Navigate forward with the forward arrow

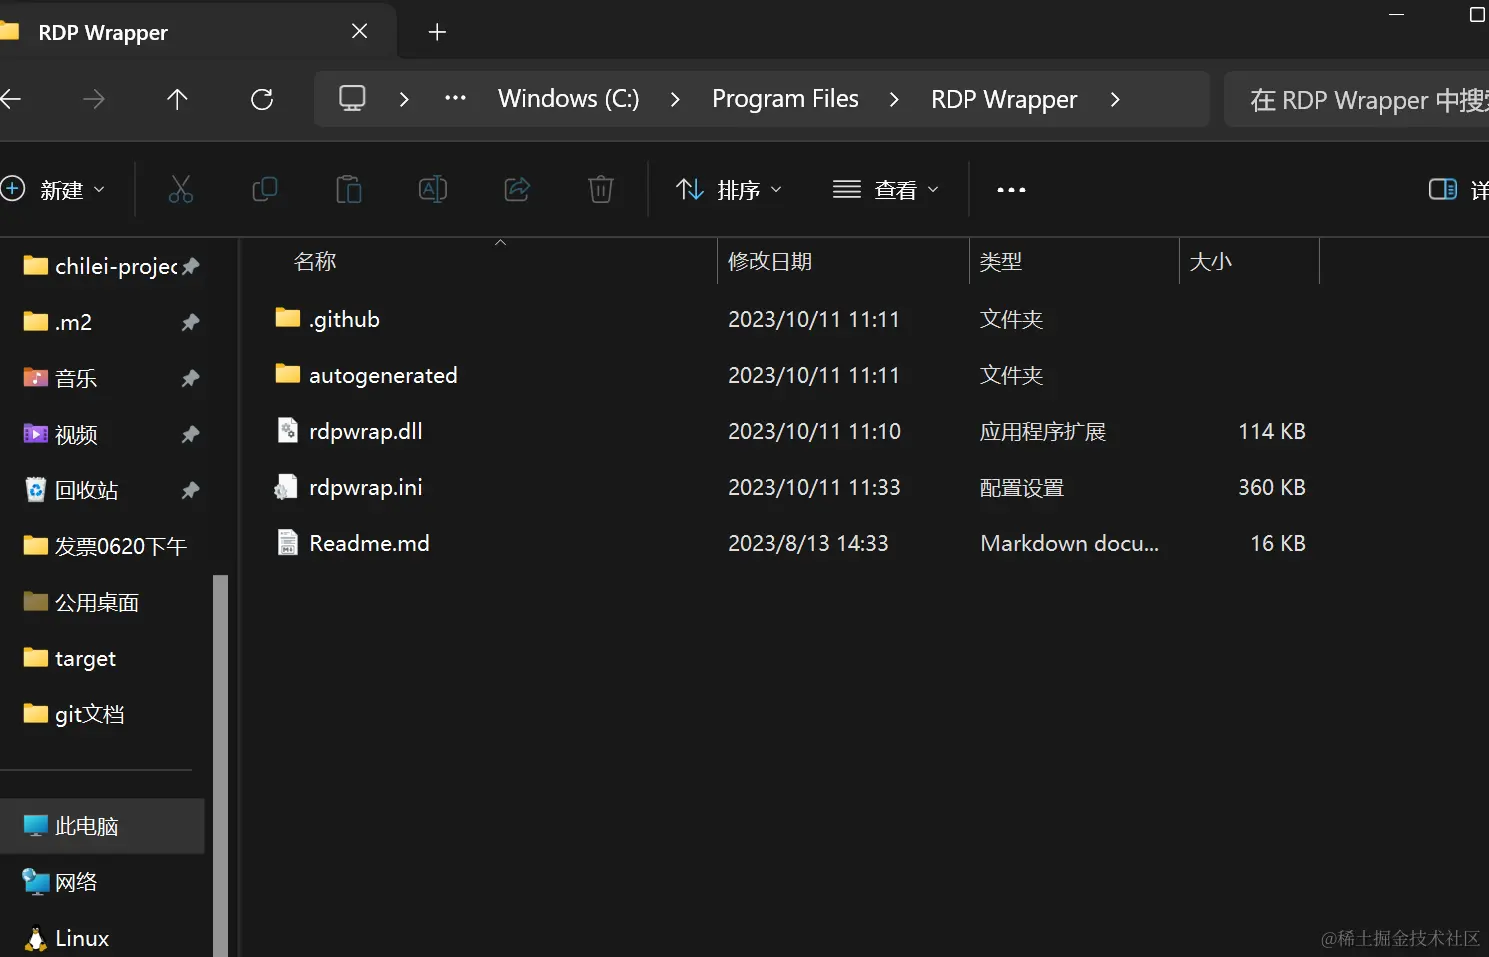94,99
